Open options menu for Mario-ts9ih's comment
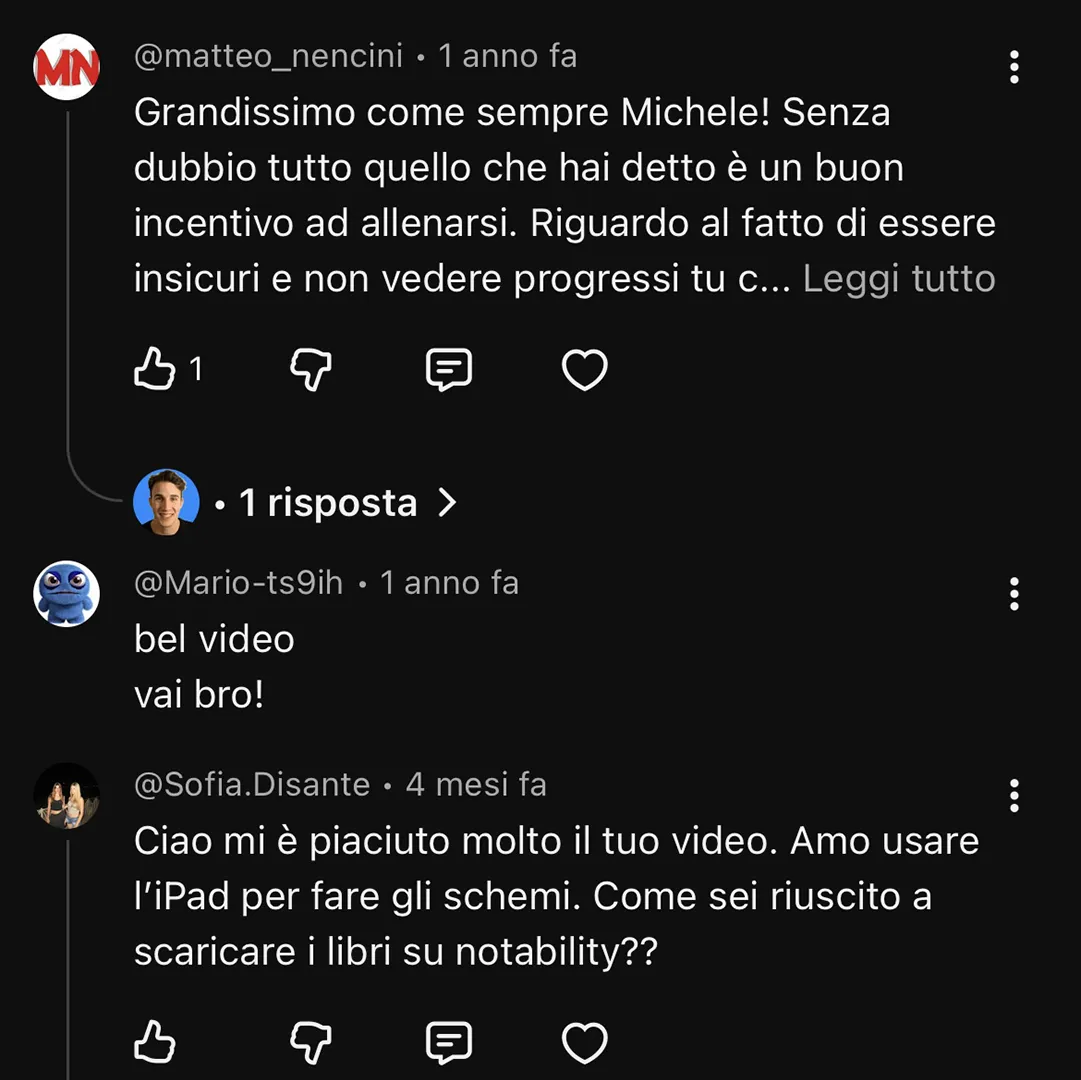1081x1080 pixels. (1013, 593)
